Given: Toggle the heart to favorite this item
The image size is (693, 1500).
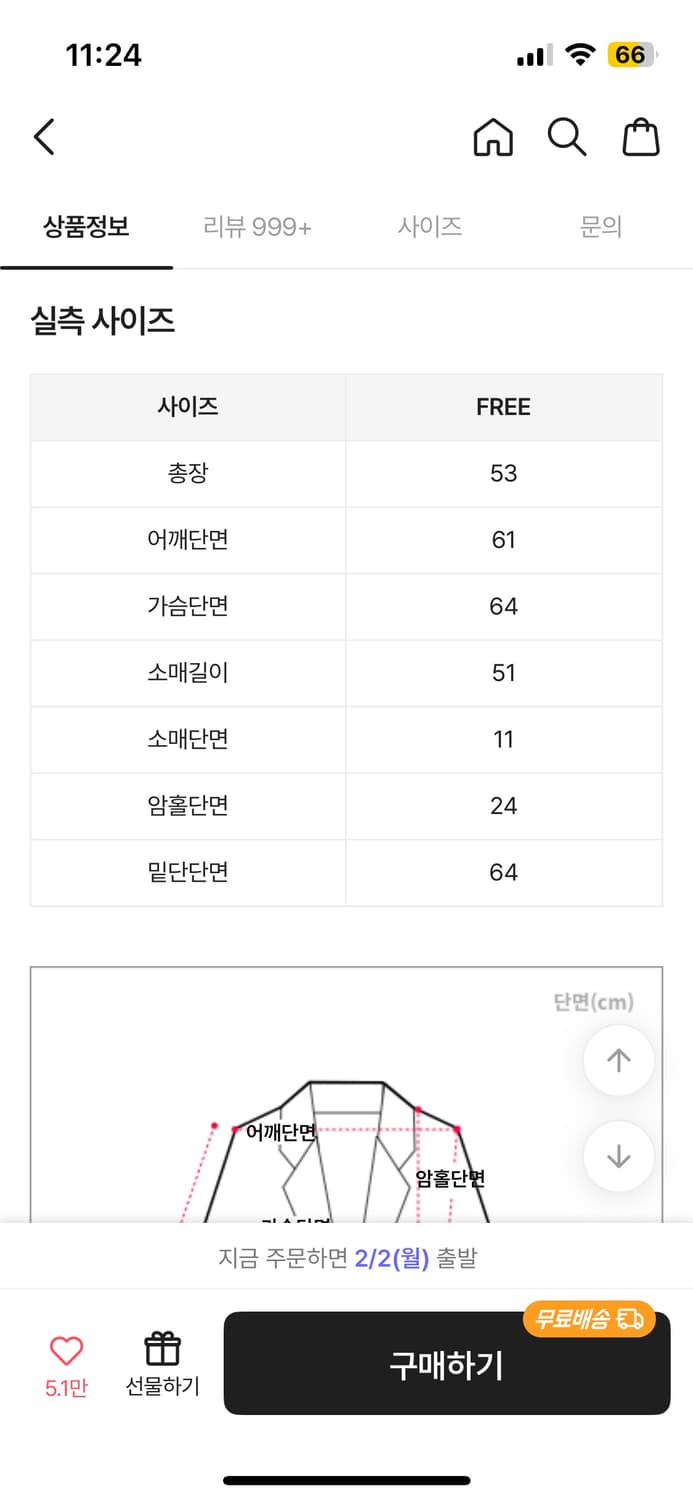Looking at the screenshot, I should [64, 1347].
